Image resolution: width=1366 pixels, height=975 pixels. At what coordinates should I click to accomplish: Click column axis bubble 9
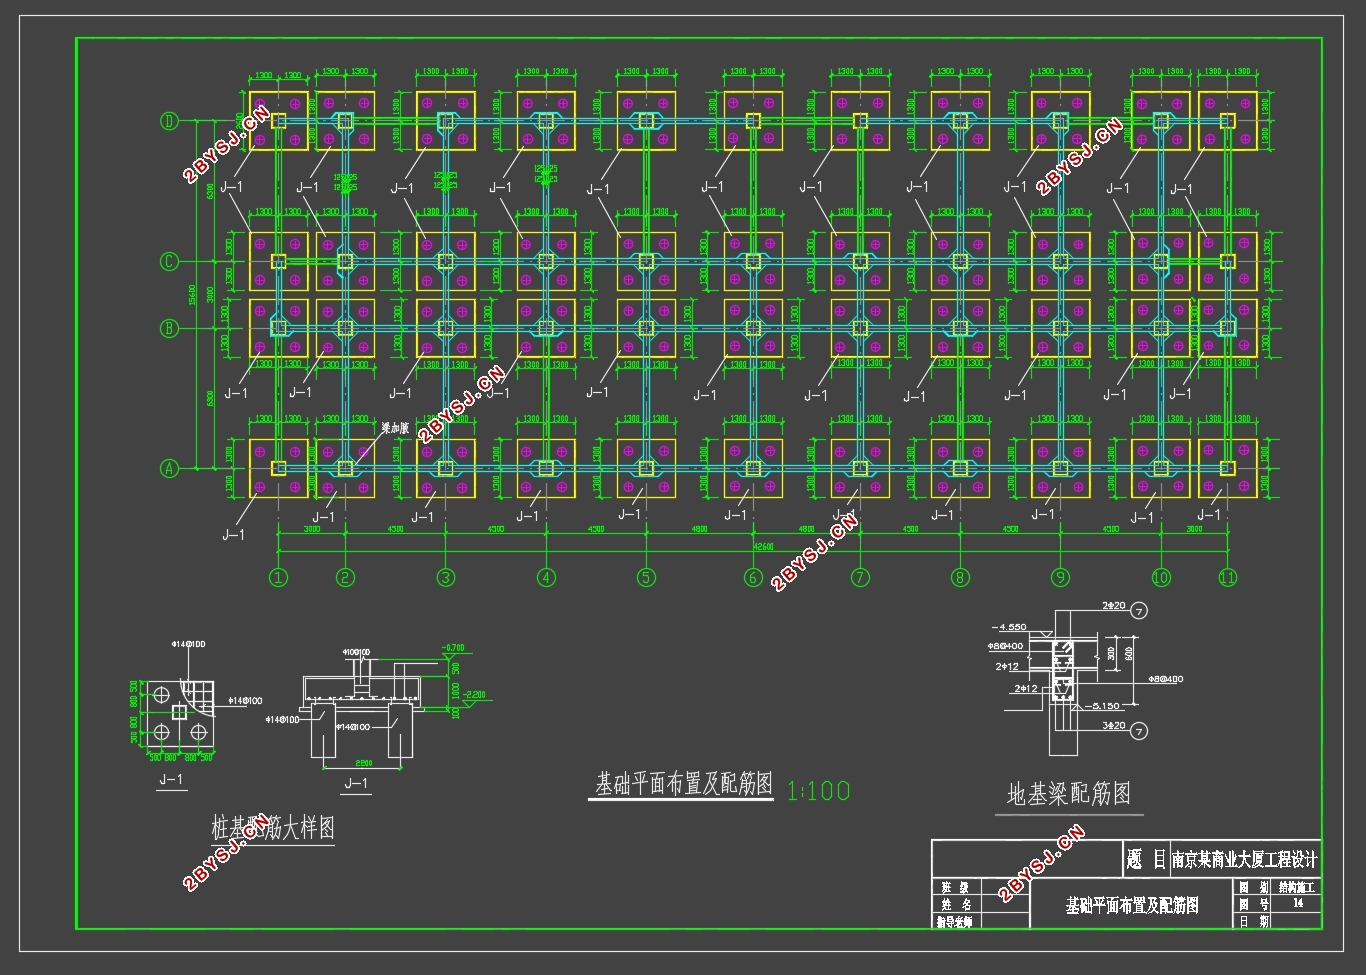coord(1060,577)
